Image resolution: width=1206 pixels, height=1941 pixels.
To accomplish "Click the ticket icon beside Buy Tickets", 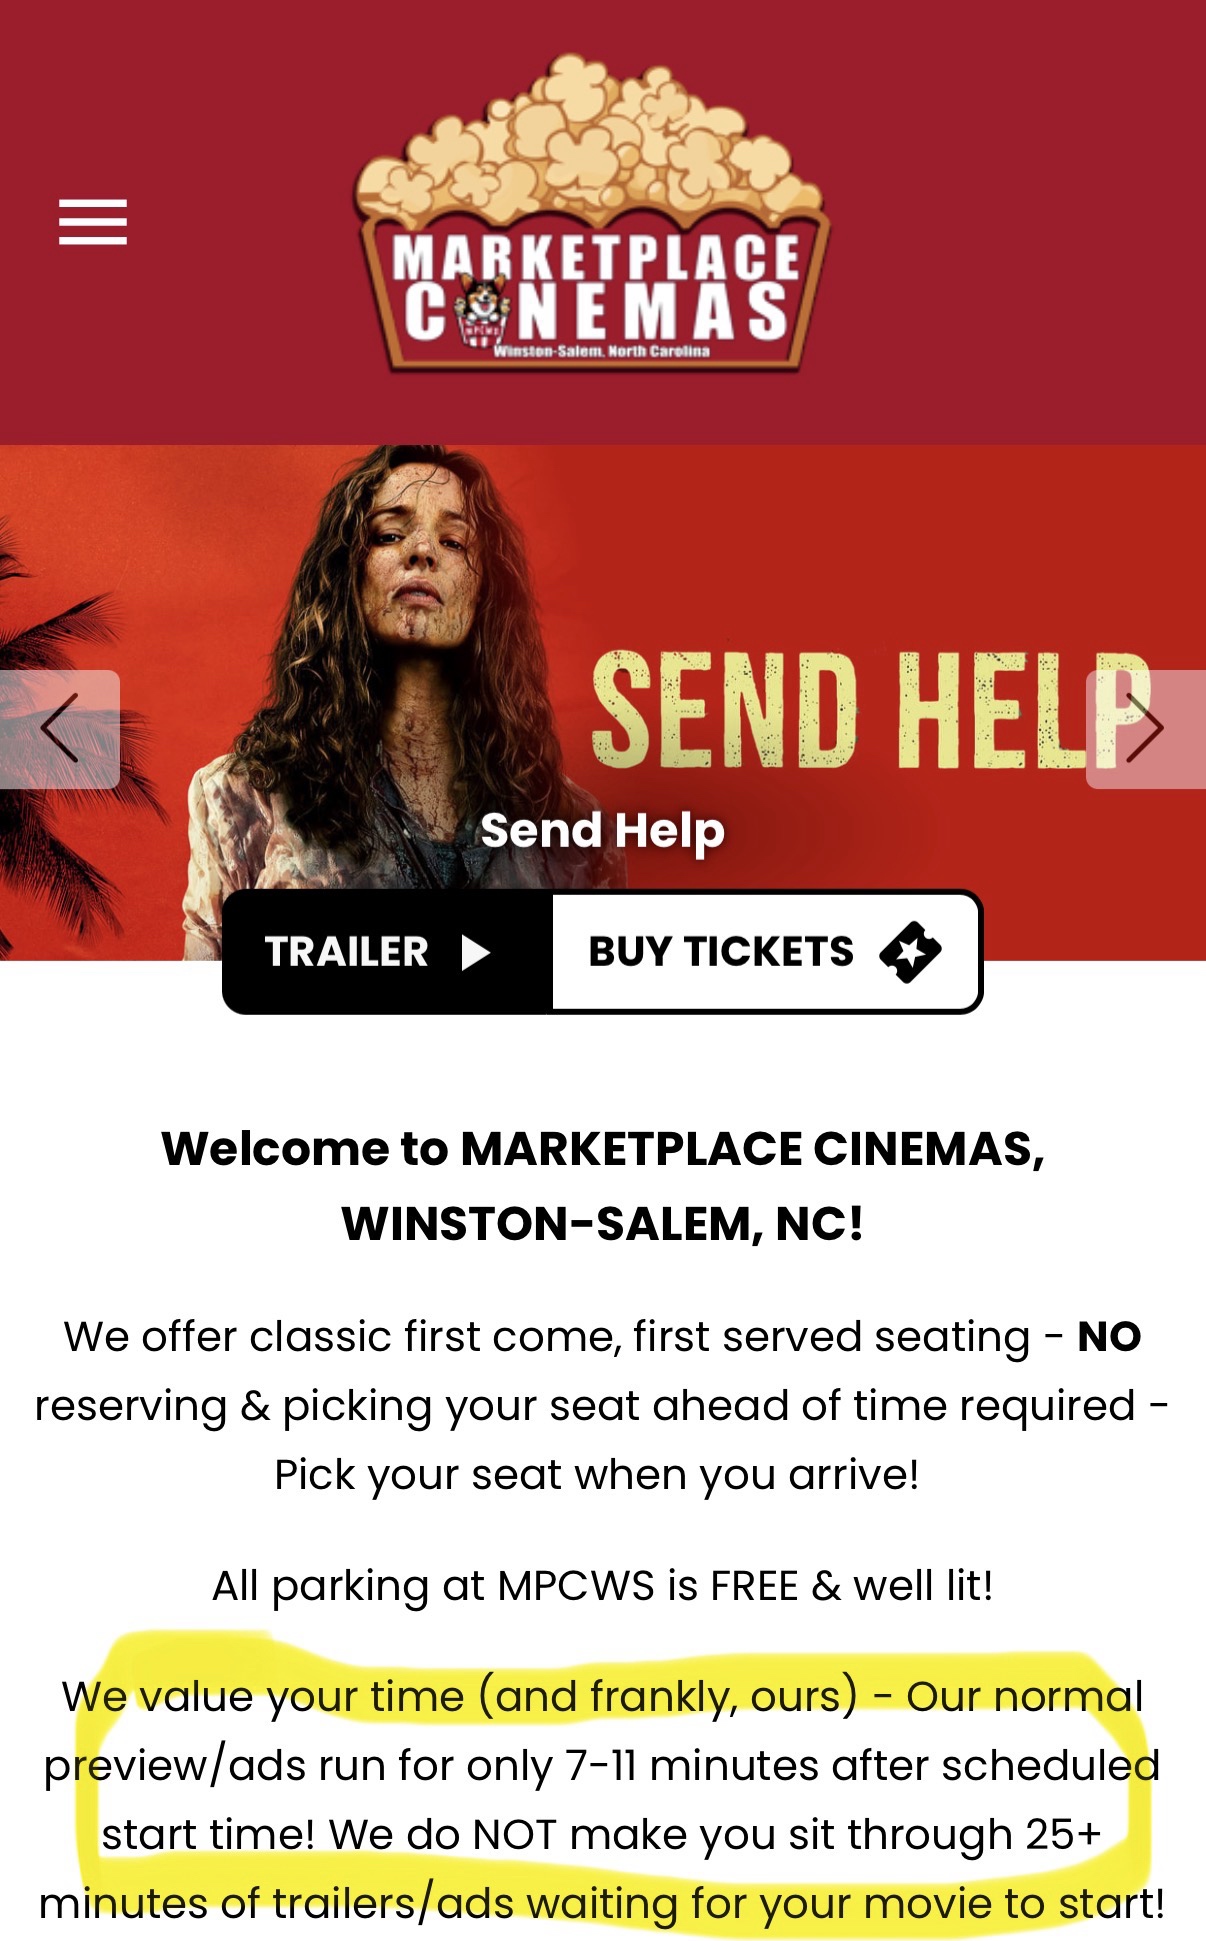I will [x=910, y=952].
